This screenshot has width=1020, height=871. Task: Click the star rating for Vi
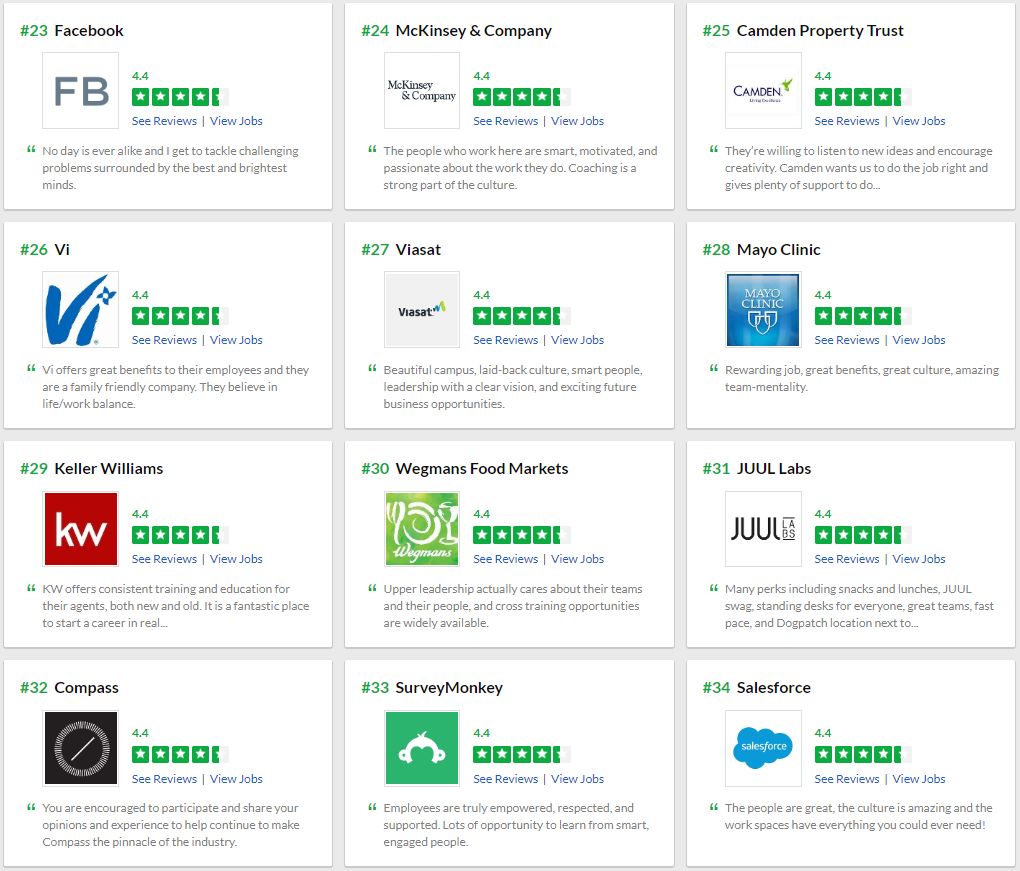[x=180, y=316]
